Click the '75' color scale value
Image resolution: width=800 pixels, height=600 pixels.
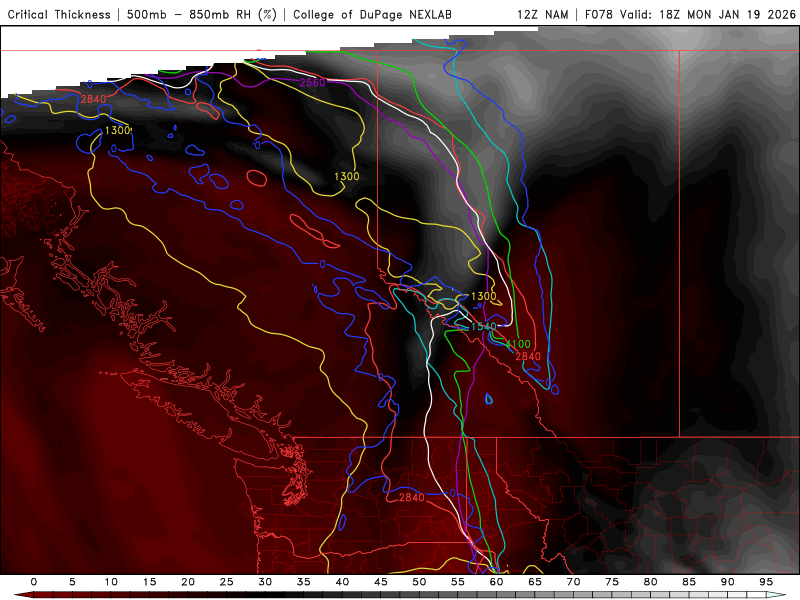(x=612, y=582)
